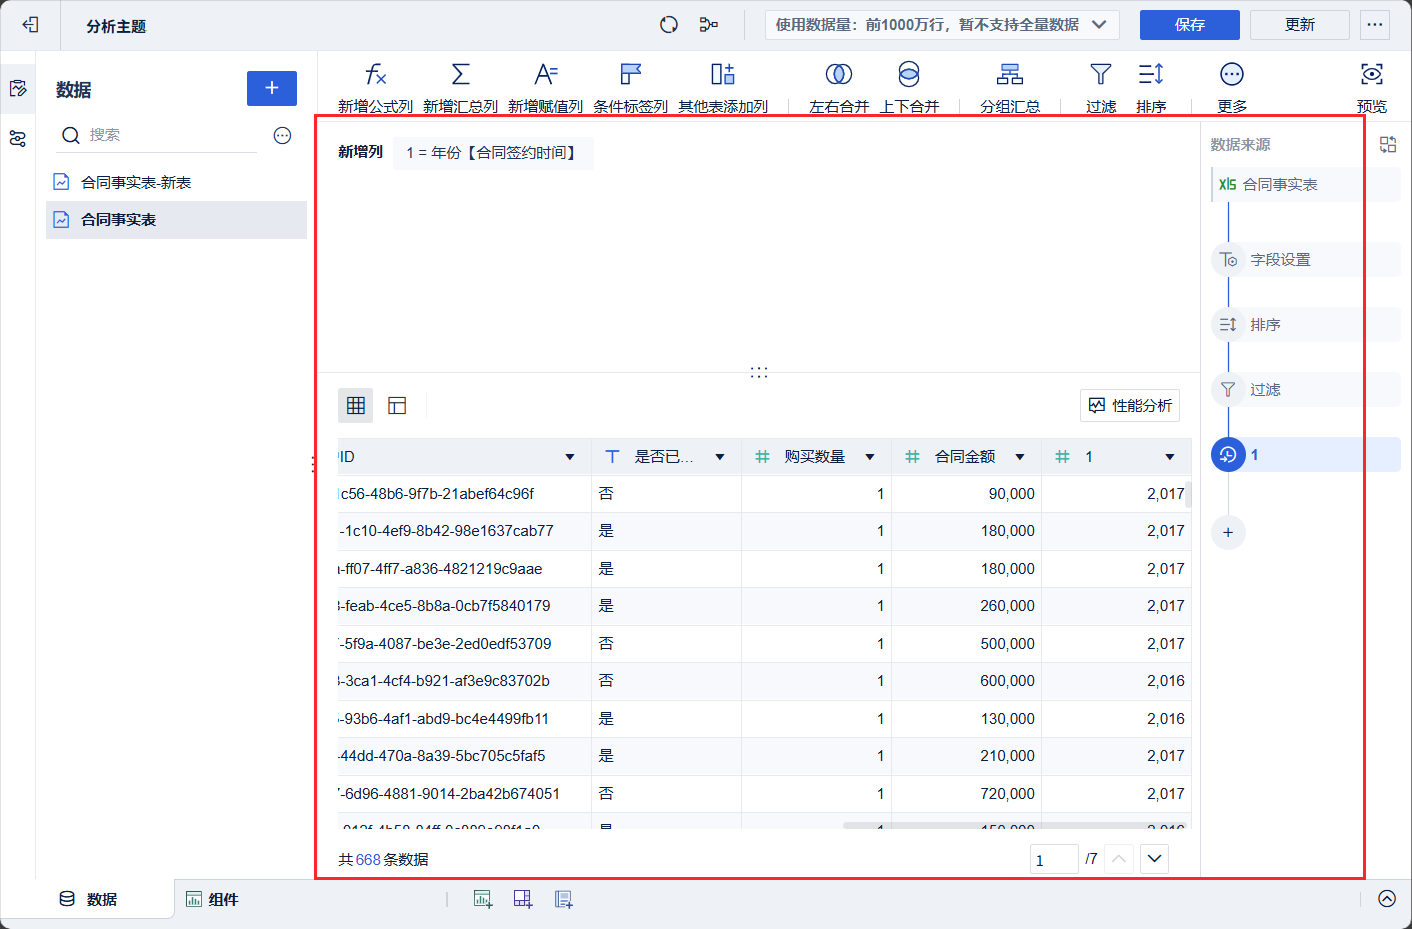Open 性能分析 performance analysis
This screenshot has width=1412, height=929.
click(1130, 405)
